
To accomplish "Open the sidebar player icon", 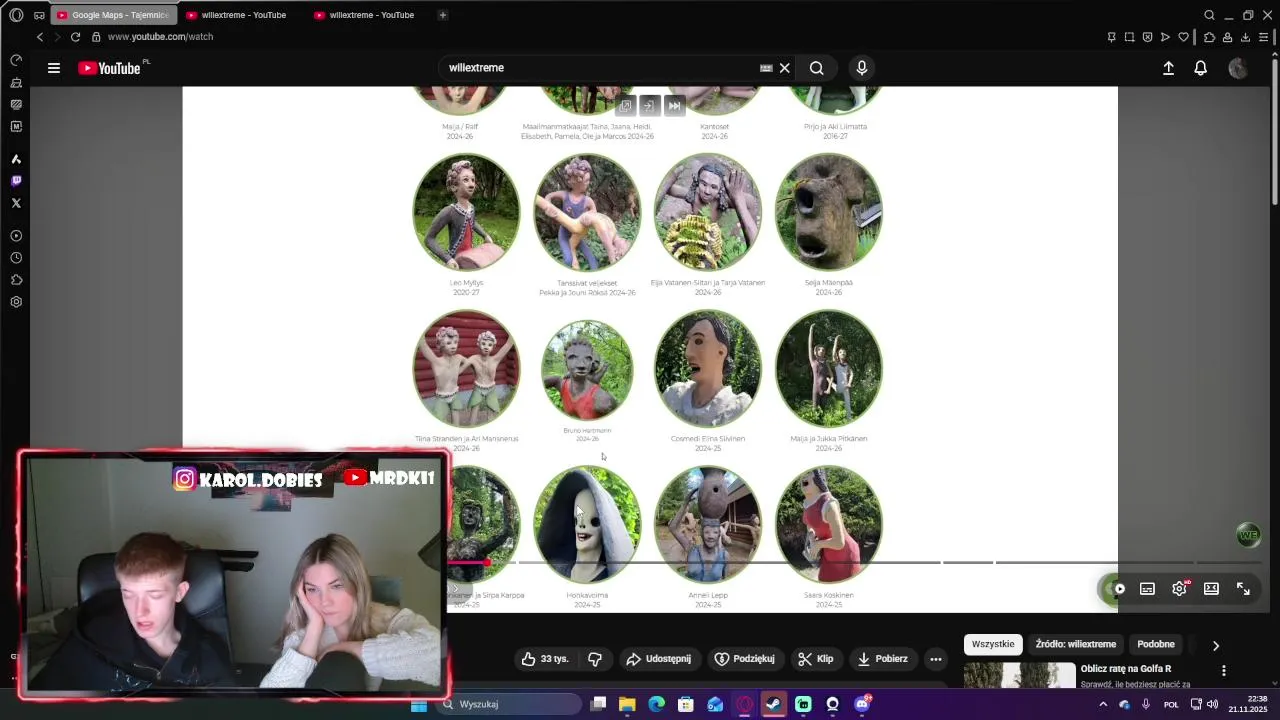I will pyautogui.click(x=16, y=236).
